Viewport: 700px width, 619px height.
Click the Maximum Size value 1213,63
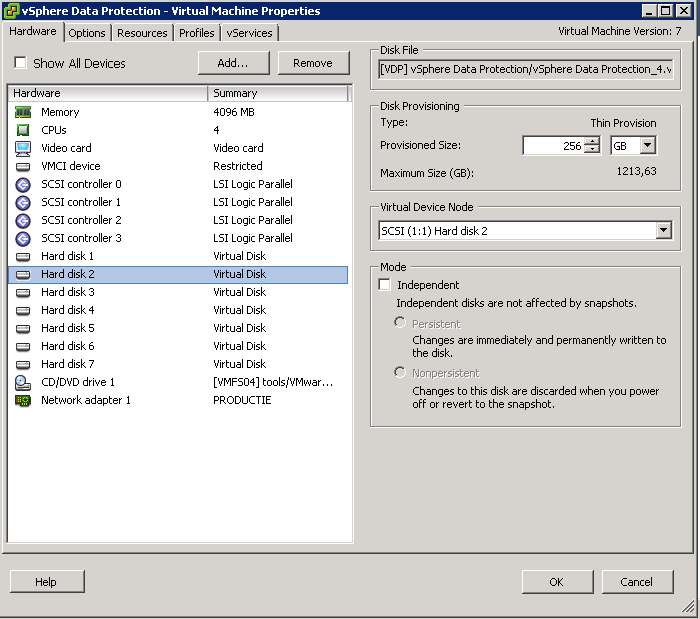pos(637,171)
